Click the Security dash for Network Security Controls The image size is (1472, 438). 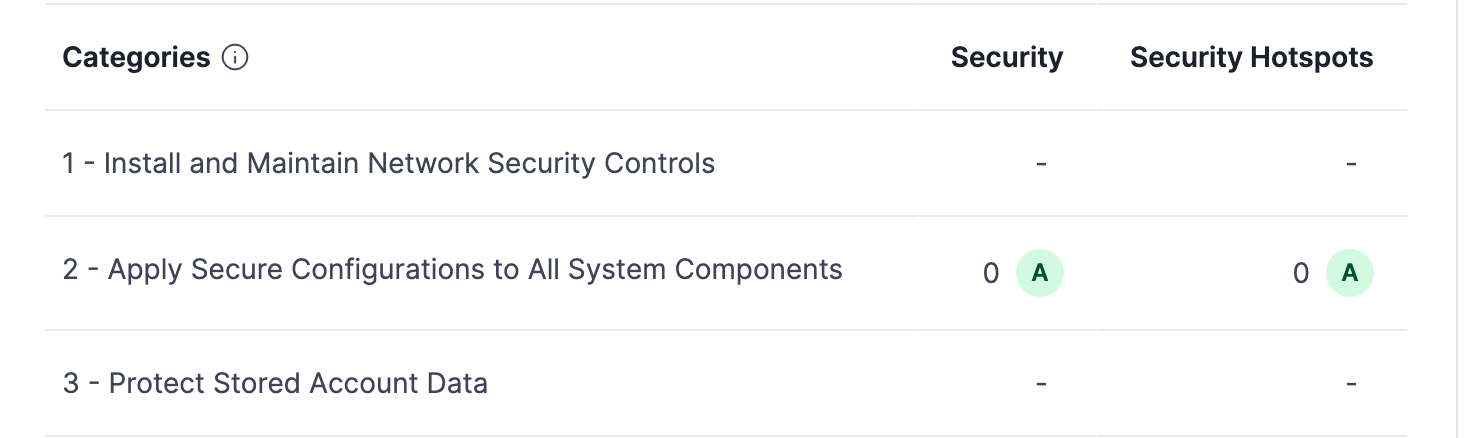[x=1041, y=163]
